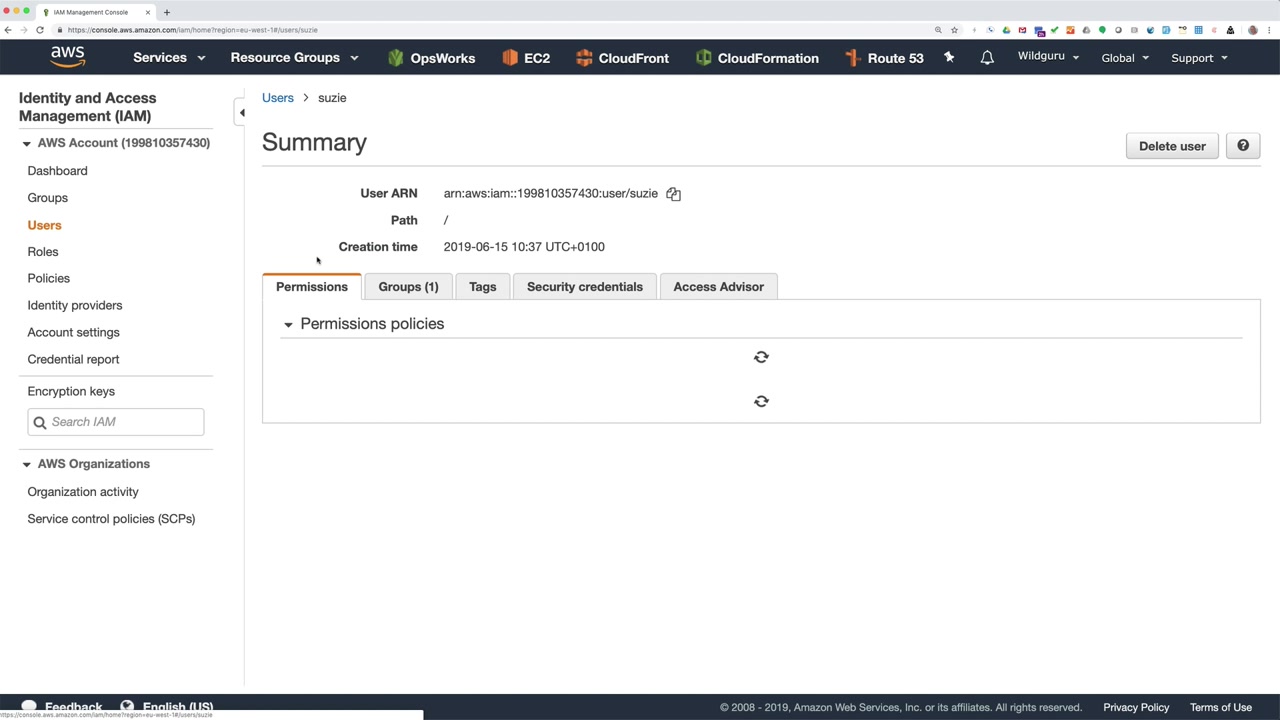
Task: Click the AWS logo home icon
Action: tap(68, 57)
